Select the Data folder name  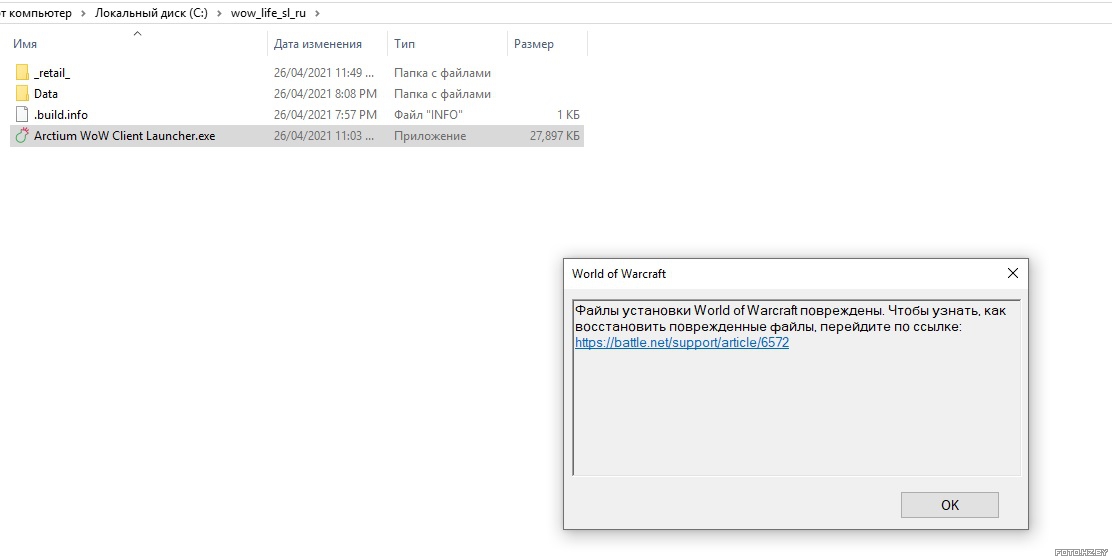[x=46, y=94]
